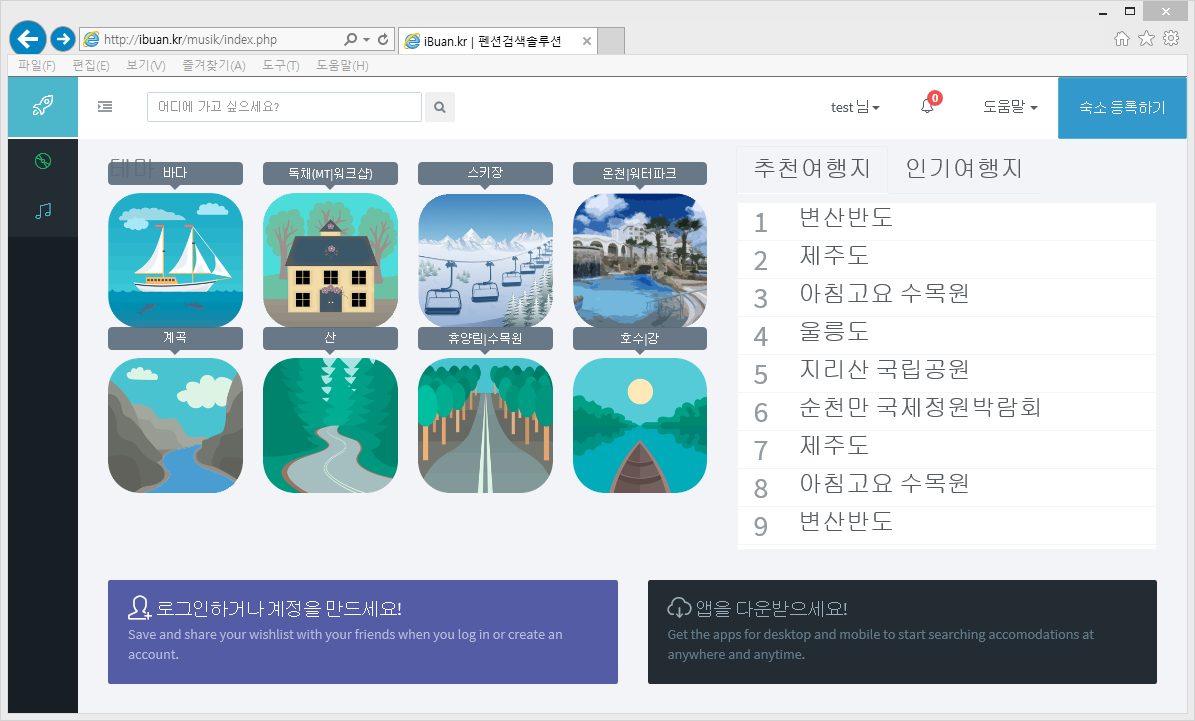Open the notification bell icon
The width and height of the screenshot is (1195, 721).
927,107
